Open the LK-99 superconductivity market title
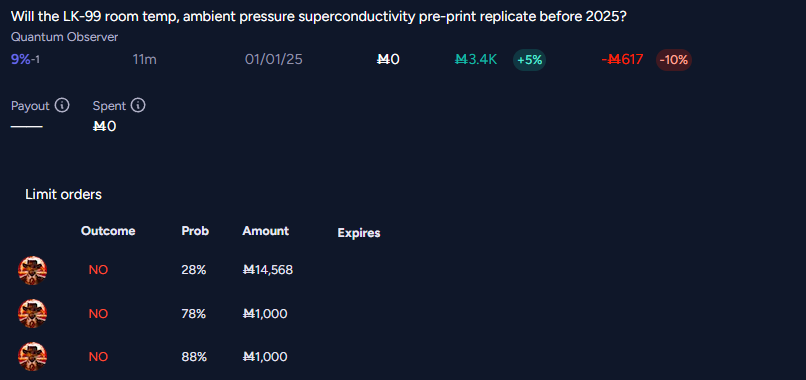806x380 pixels. (319, 16)
